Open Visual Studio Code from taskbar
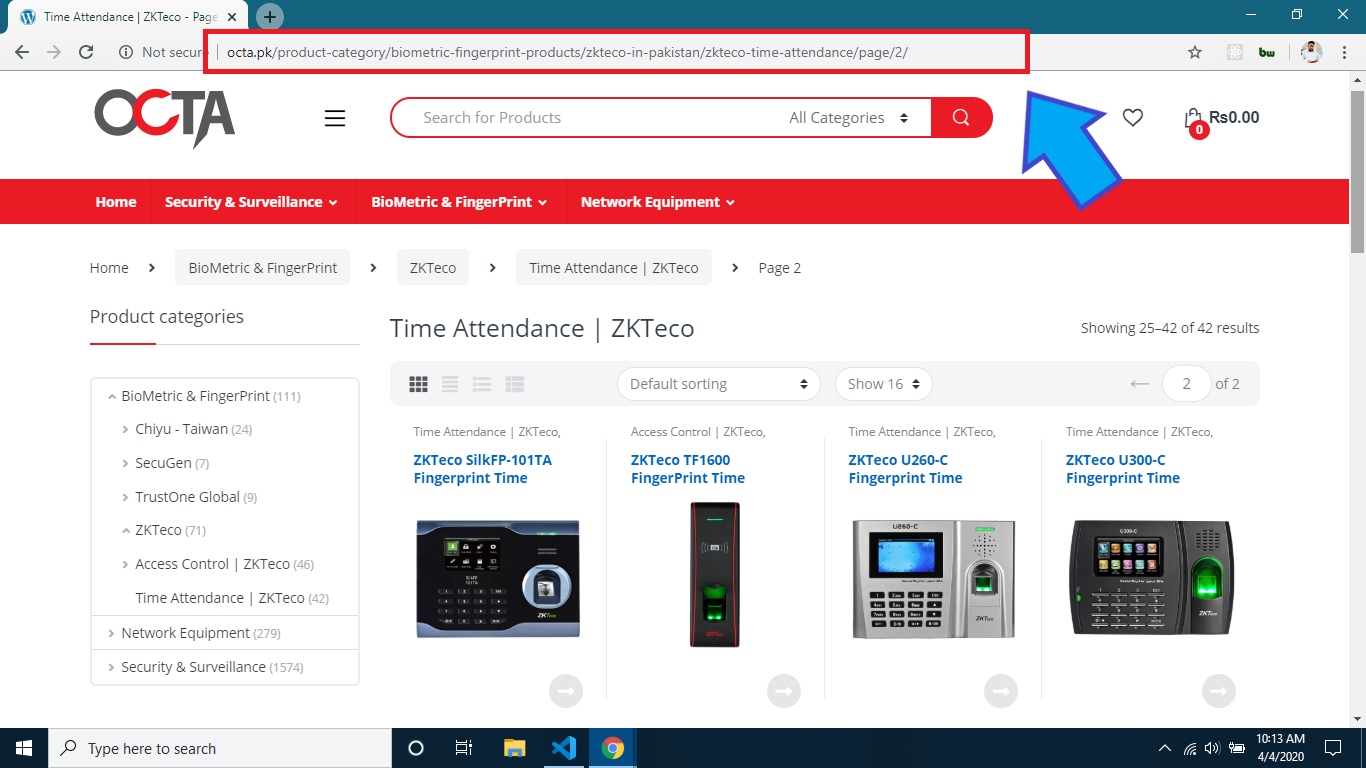This screenshot has height=768, width=1366. (x=563, y=748)
